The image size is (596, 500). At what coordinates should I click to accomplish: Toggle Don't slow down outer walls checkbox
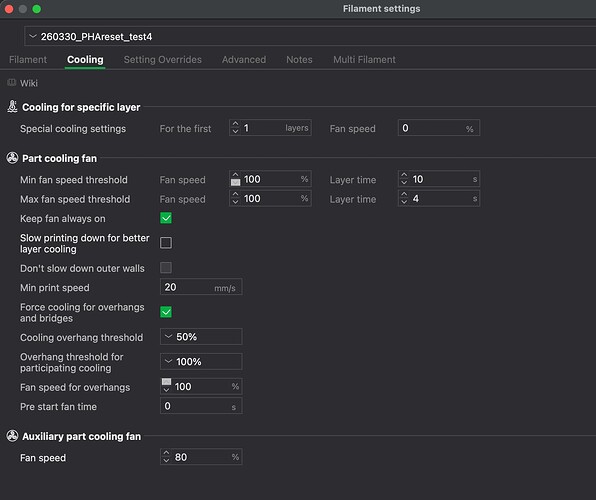click(x=166, y=267)
